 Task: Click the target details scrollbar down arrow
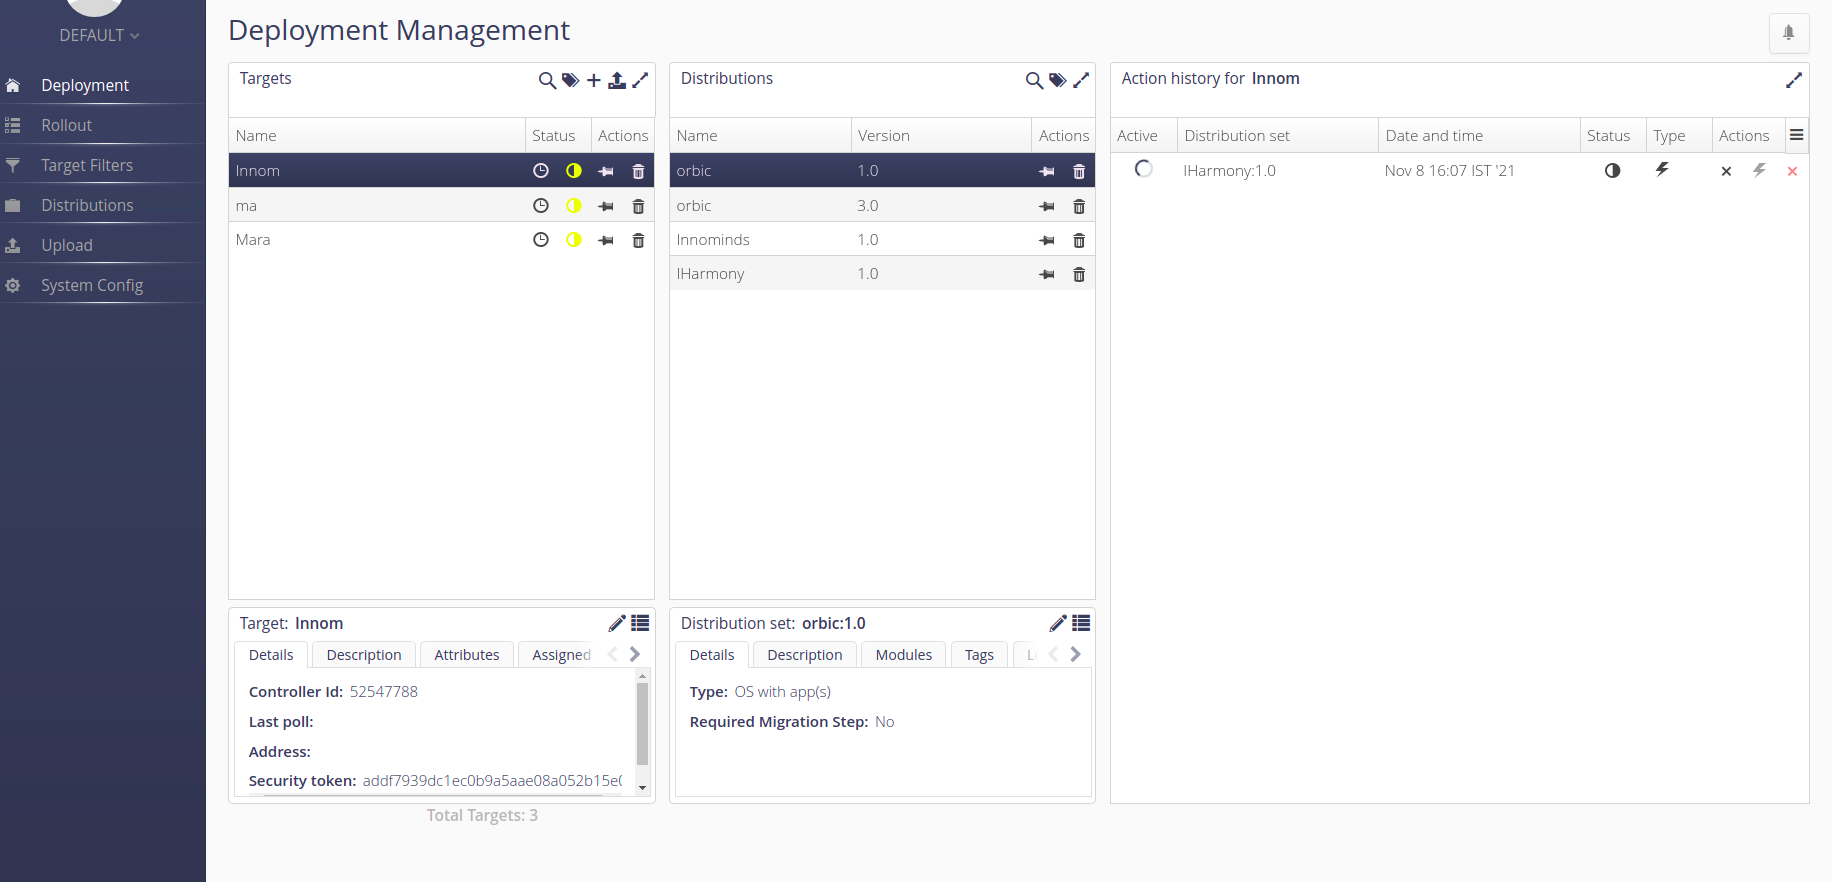pyautogui.click(x=642, y=788)
